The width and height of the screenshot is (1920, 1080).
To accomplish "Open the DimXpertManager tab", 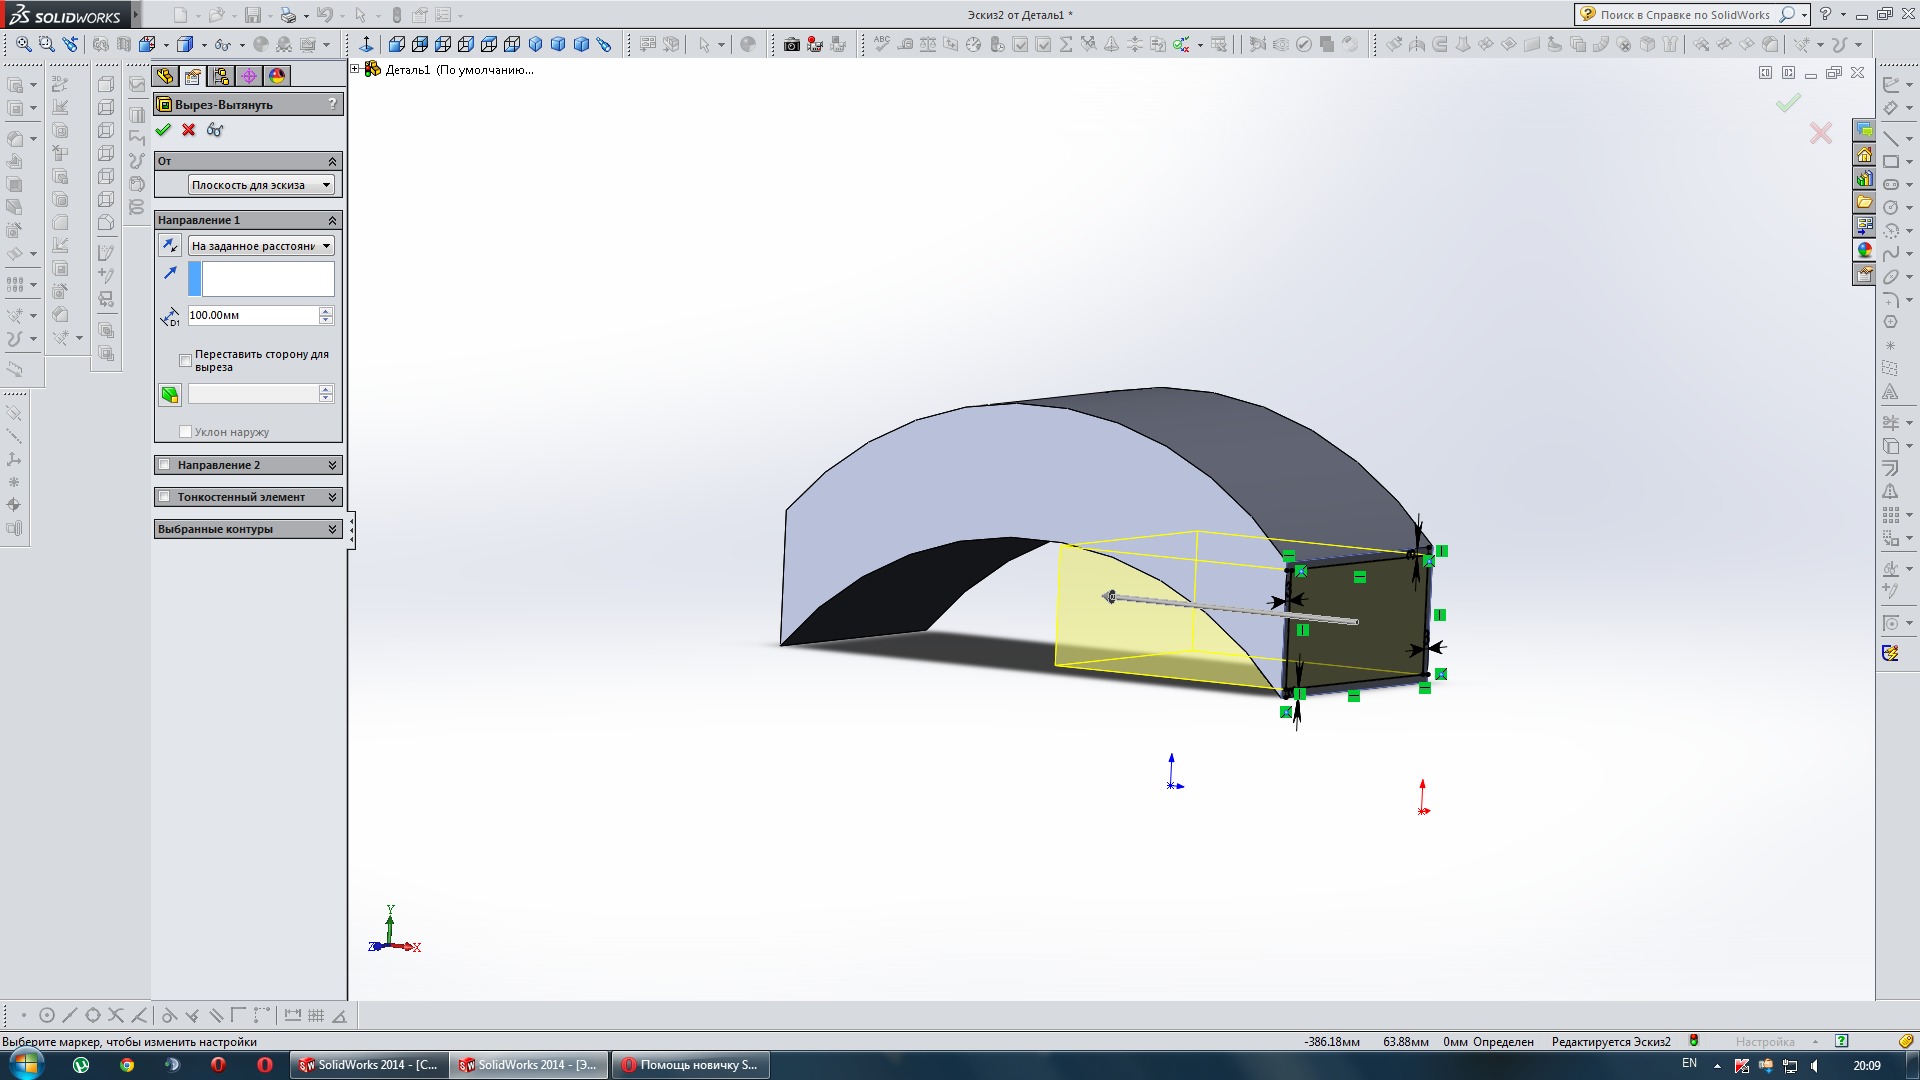I will (x=249, y=76).
